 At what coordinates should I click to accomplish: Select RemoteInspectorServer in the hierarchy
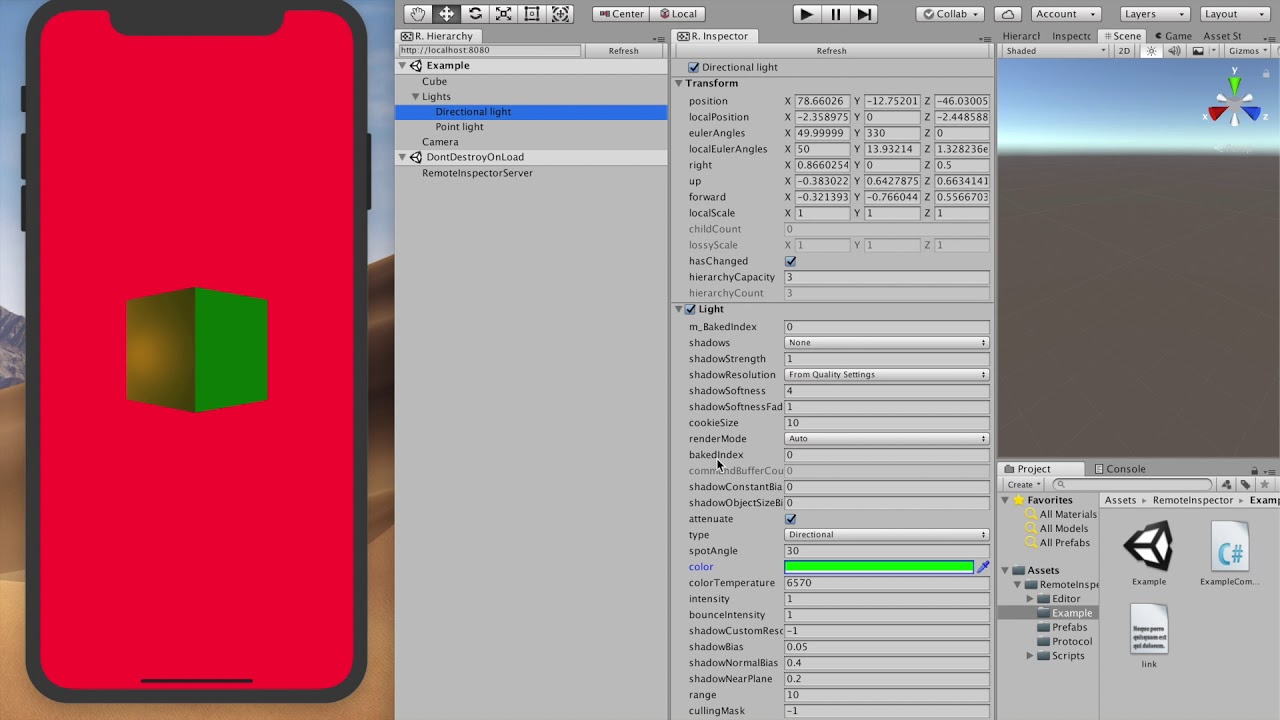(477, 173)
